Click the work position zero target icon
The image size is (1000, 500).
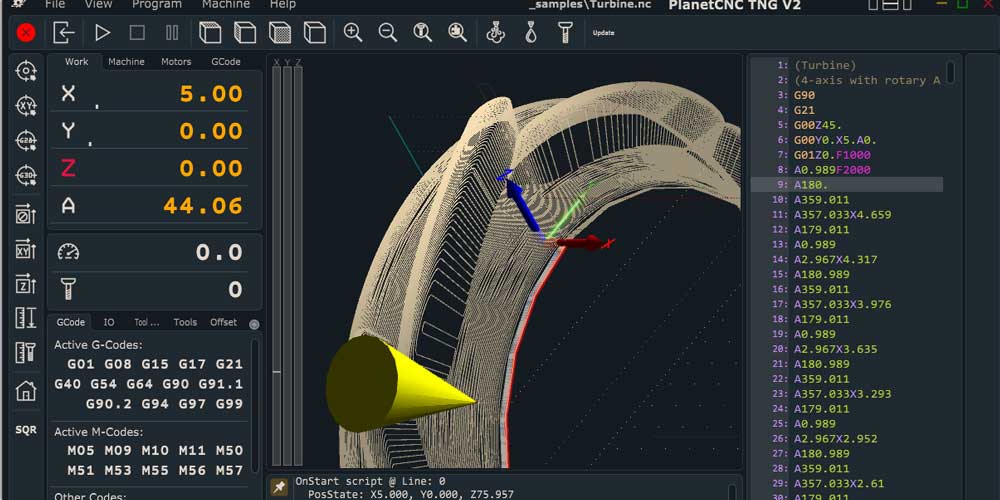tap(26, 71)
